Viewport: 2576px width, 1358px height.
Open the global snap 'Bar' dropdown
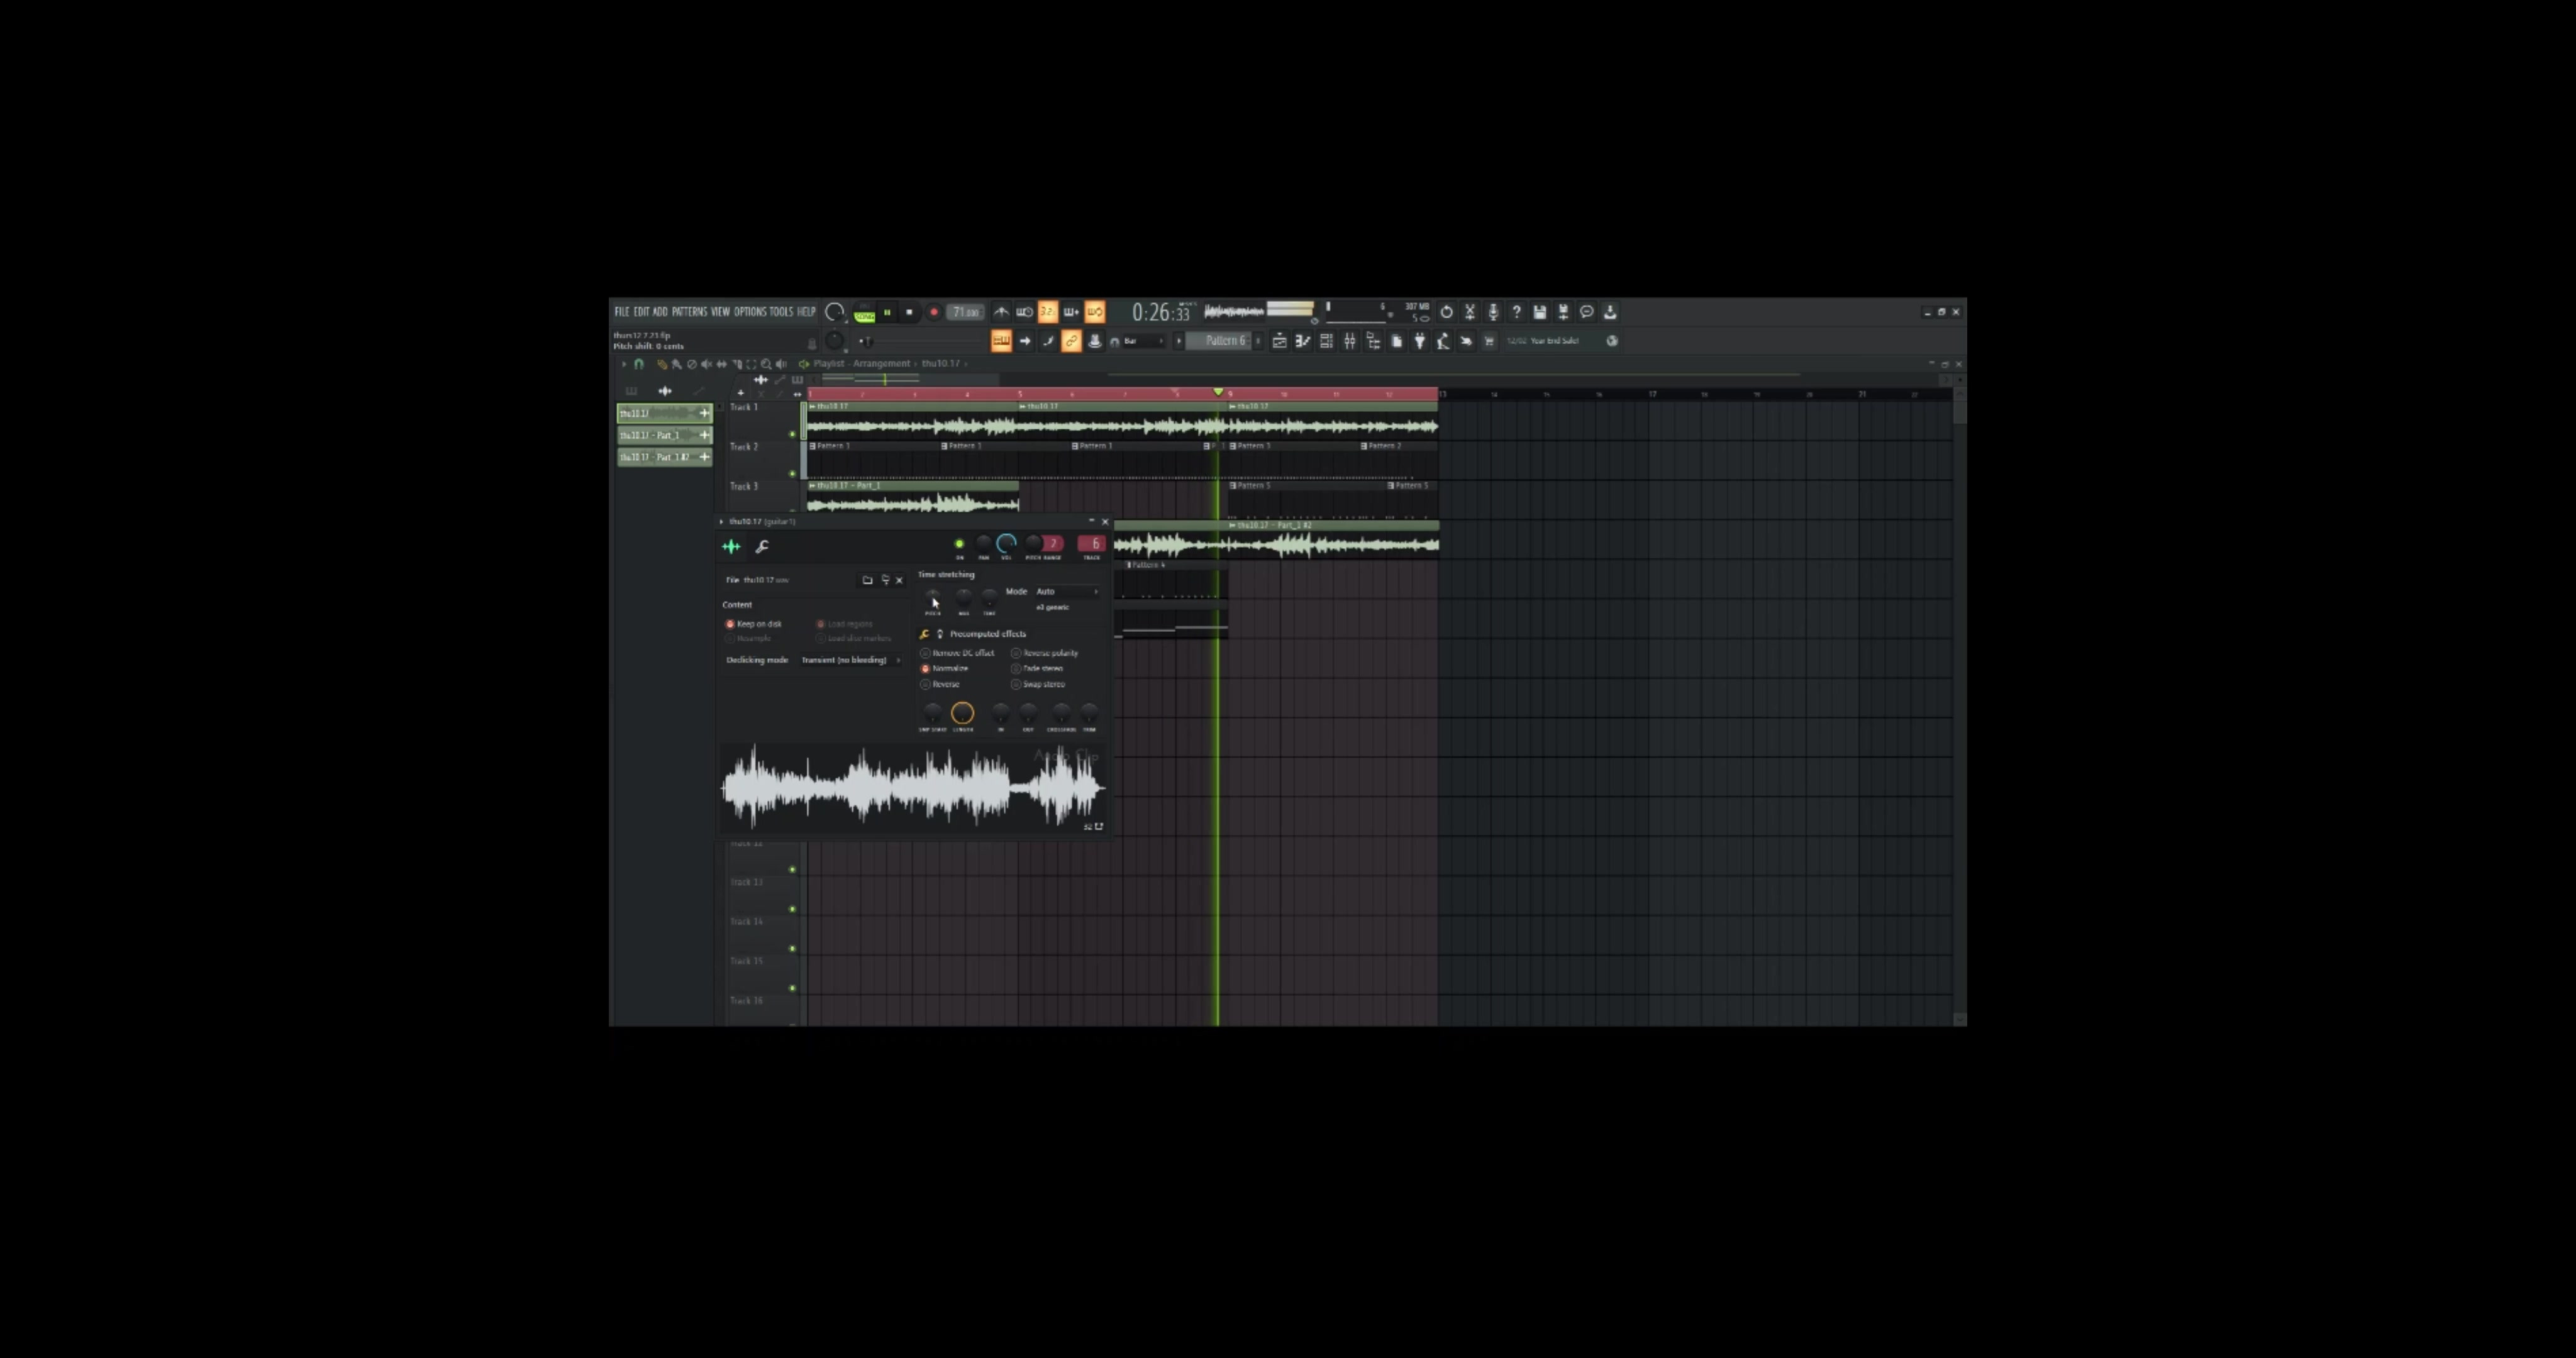click(x=1144, y=341)
